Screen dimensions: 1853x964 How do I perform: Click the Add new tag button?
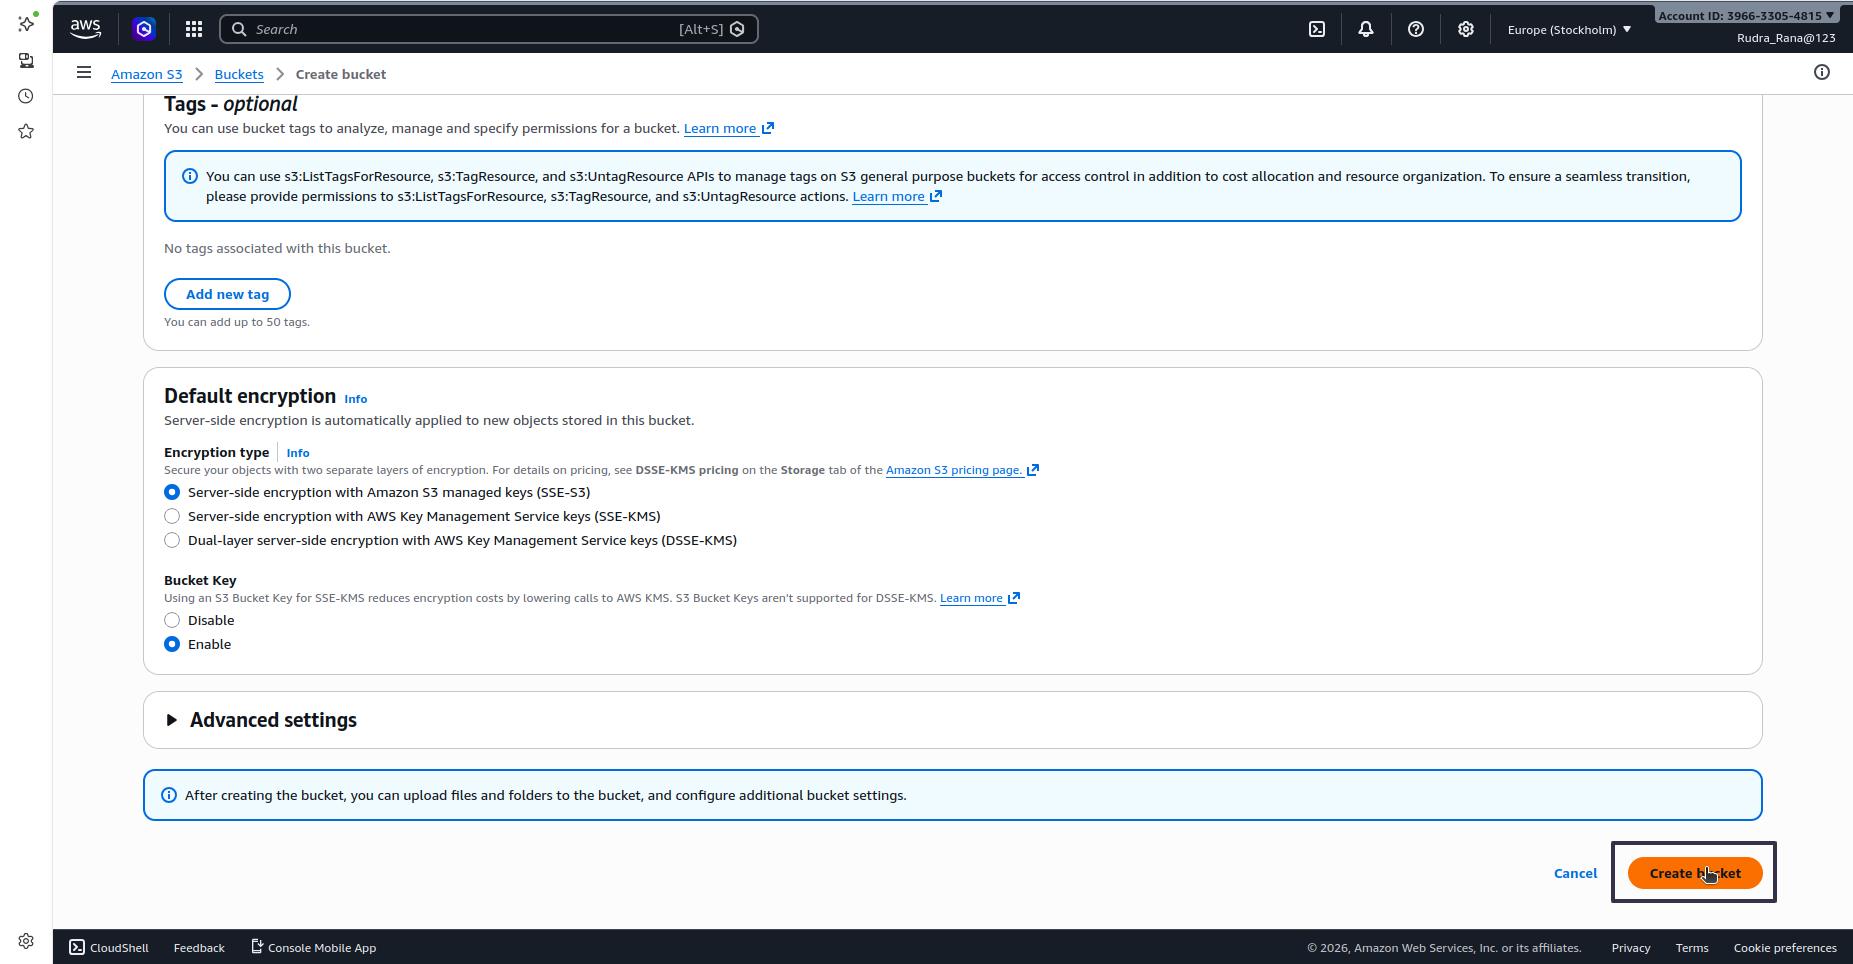coord(227,294)
